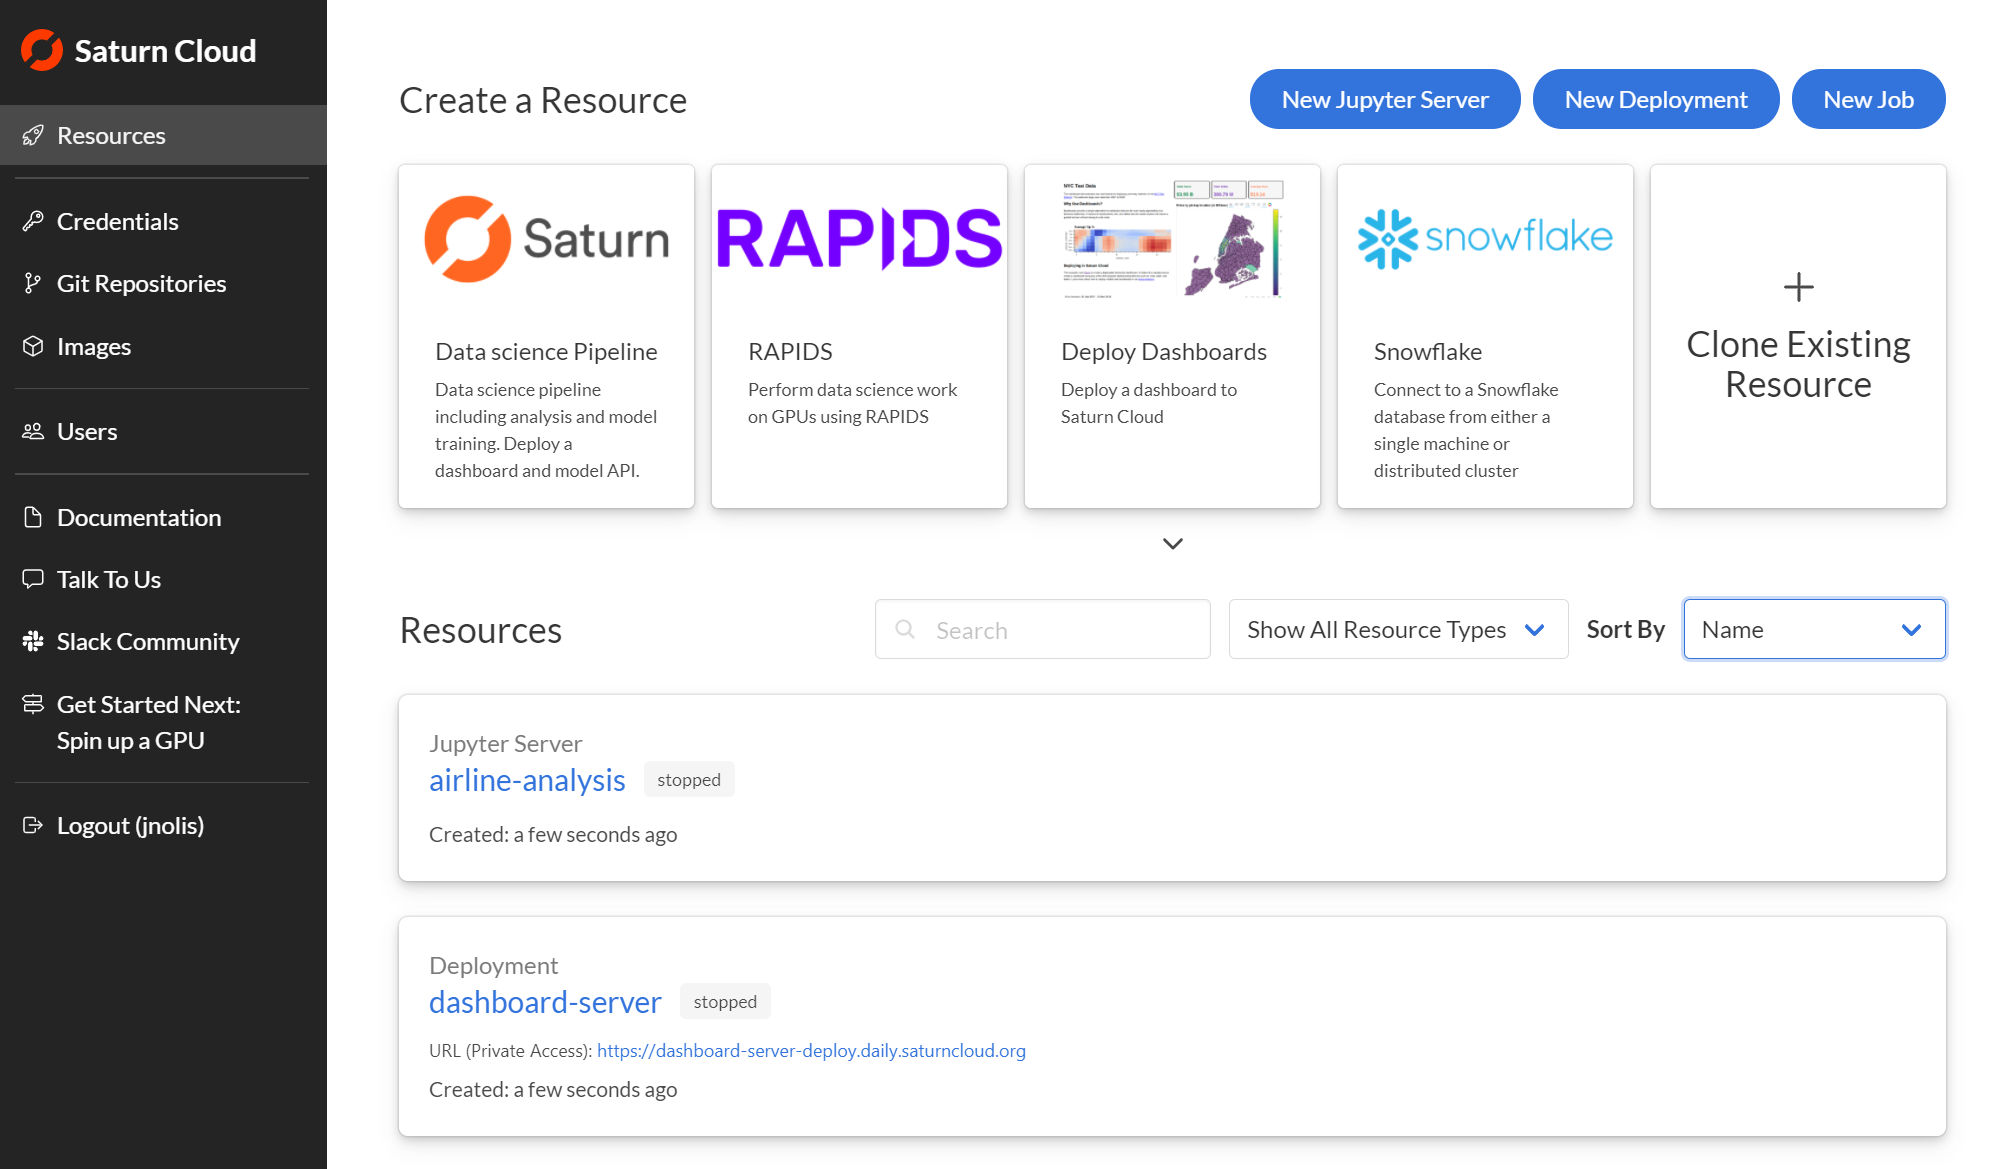Click the Credentials key icon

click(x=33, y=221)
